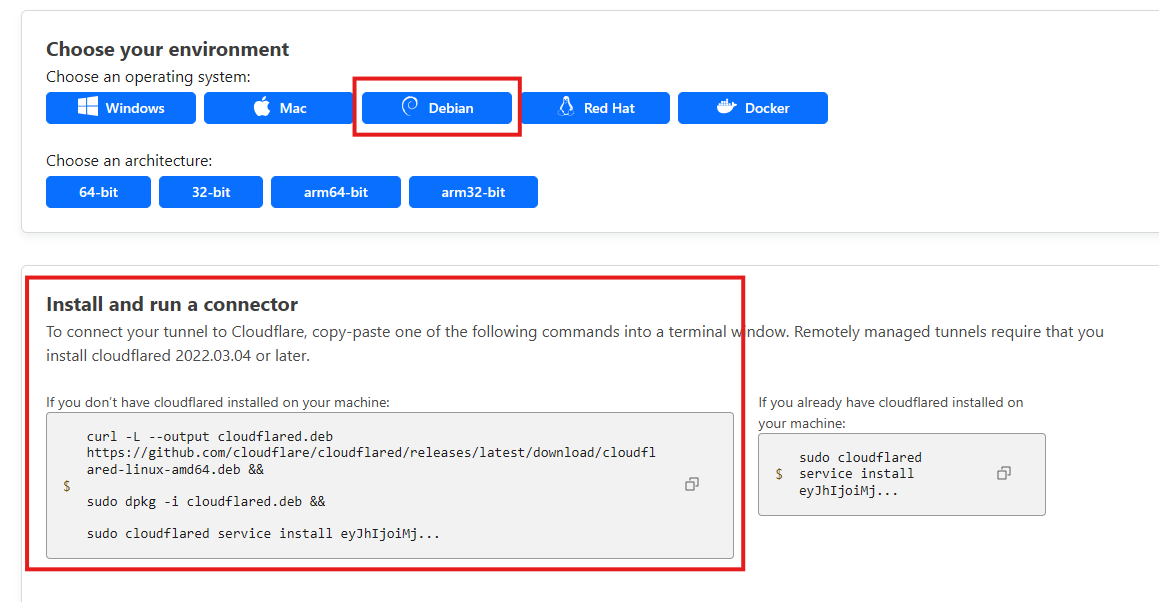Copy the short service install command
The height and width of the screenshot is (602, 1159).
[1004, 473]
